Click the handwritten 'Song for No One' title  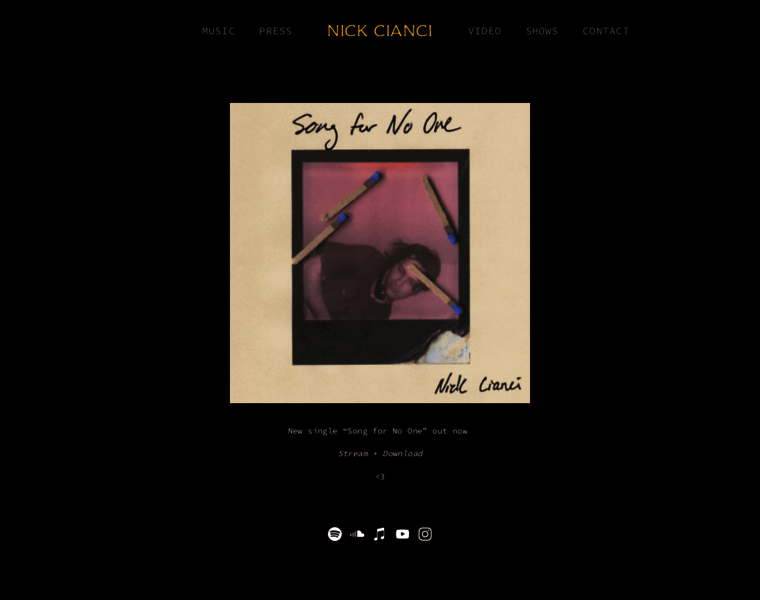pyautogui.click(x=376, y=129)
